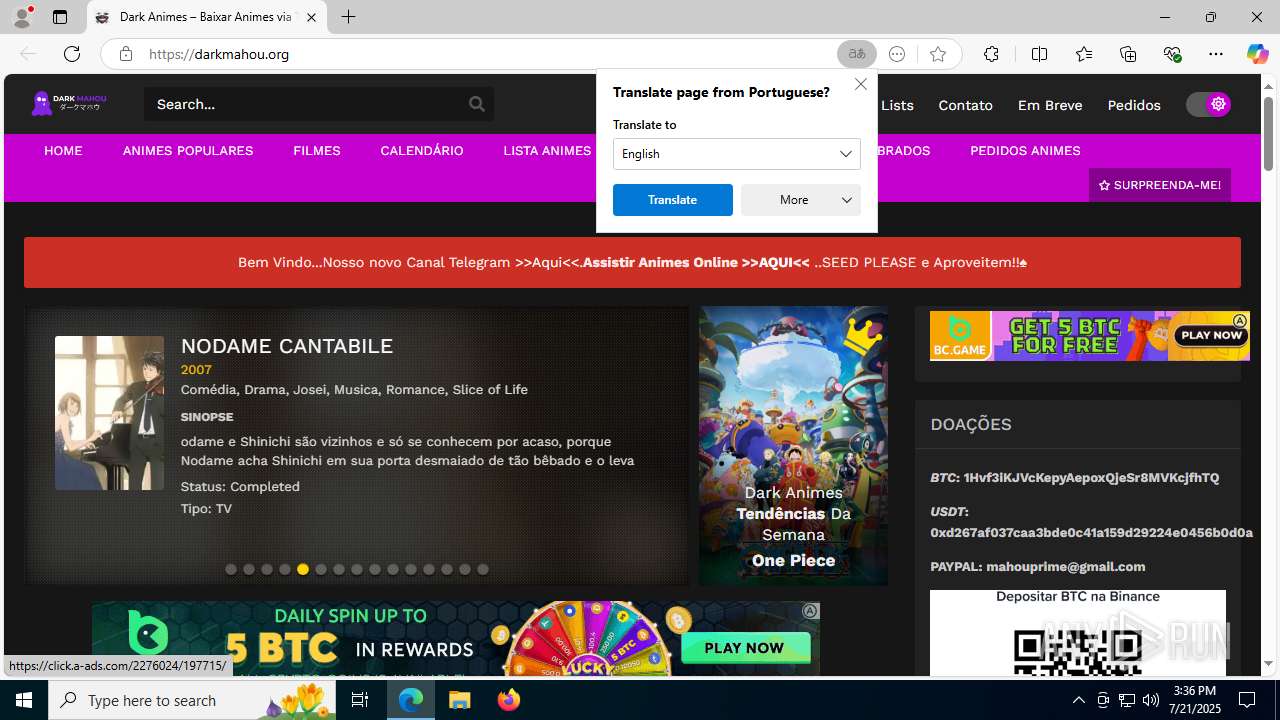Expand the Translate to language dropdown
Screen dimensions: 1280x720
737,154
